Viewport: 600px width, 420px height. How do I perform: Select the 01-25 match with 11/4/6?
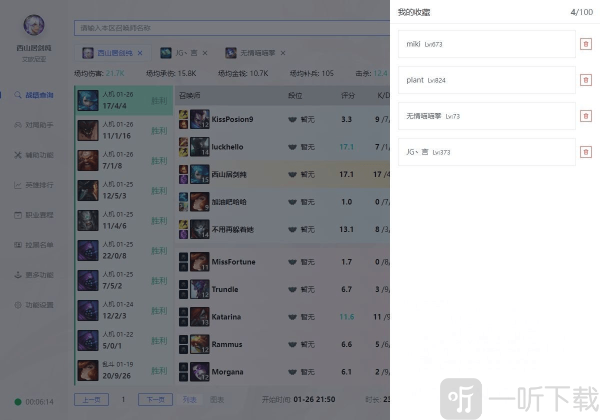pos(124,220)
